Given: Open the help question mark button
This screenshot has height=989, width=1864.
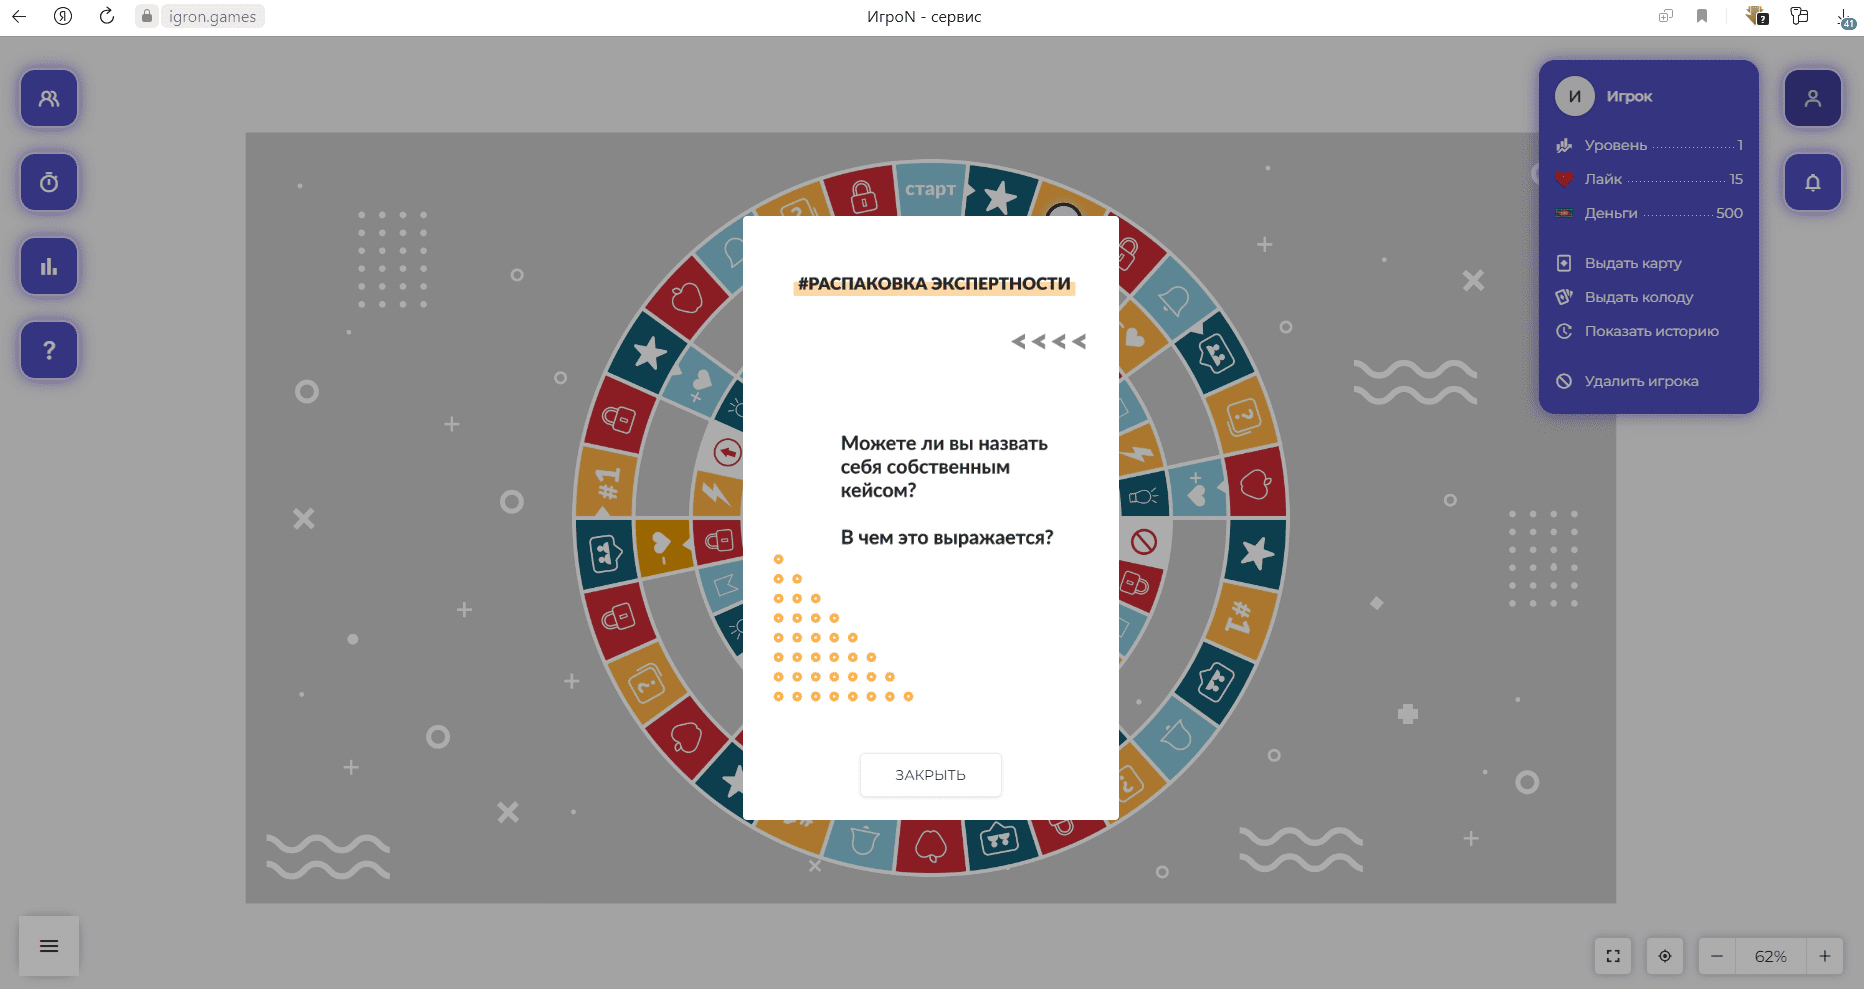Looking at the screenshot, I should click(x=49, y=350).
